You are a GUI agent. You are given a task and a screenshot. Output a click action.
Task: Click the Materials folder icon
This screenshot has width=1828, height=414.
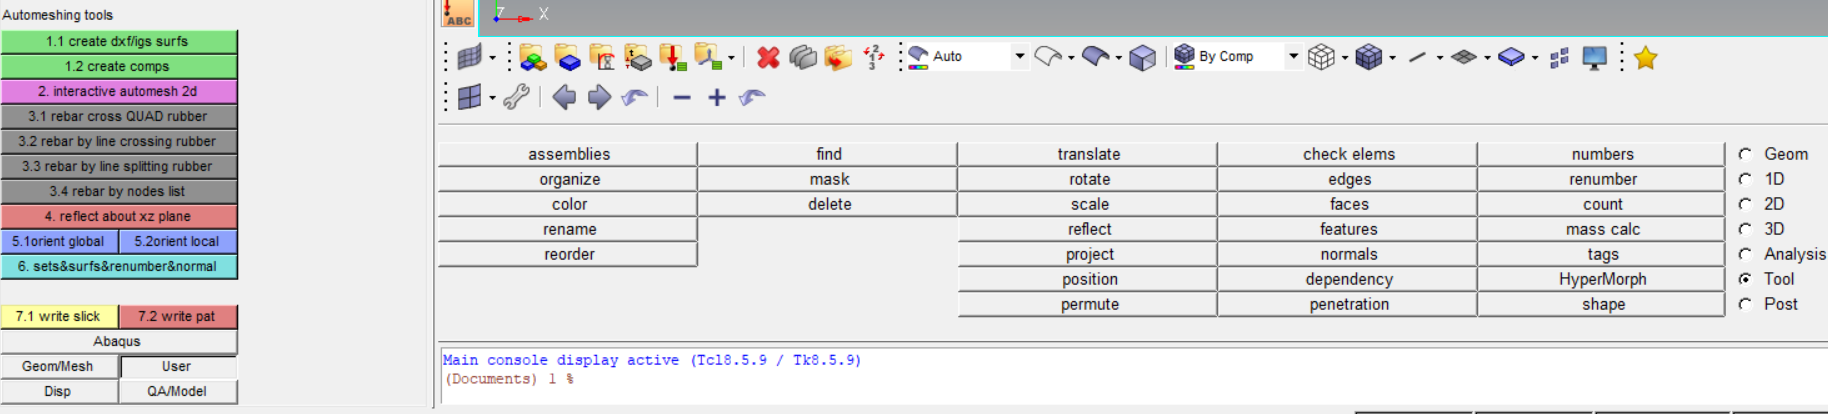coord(602,57)
